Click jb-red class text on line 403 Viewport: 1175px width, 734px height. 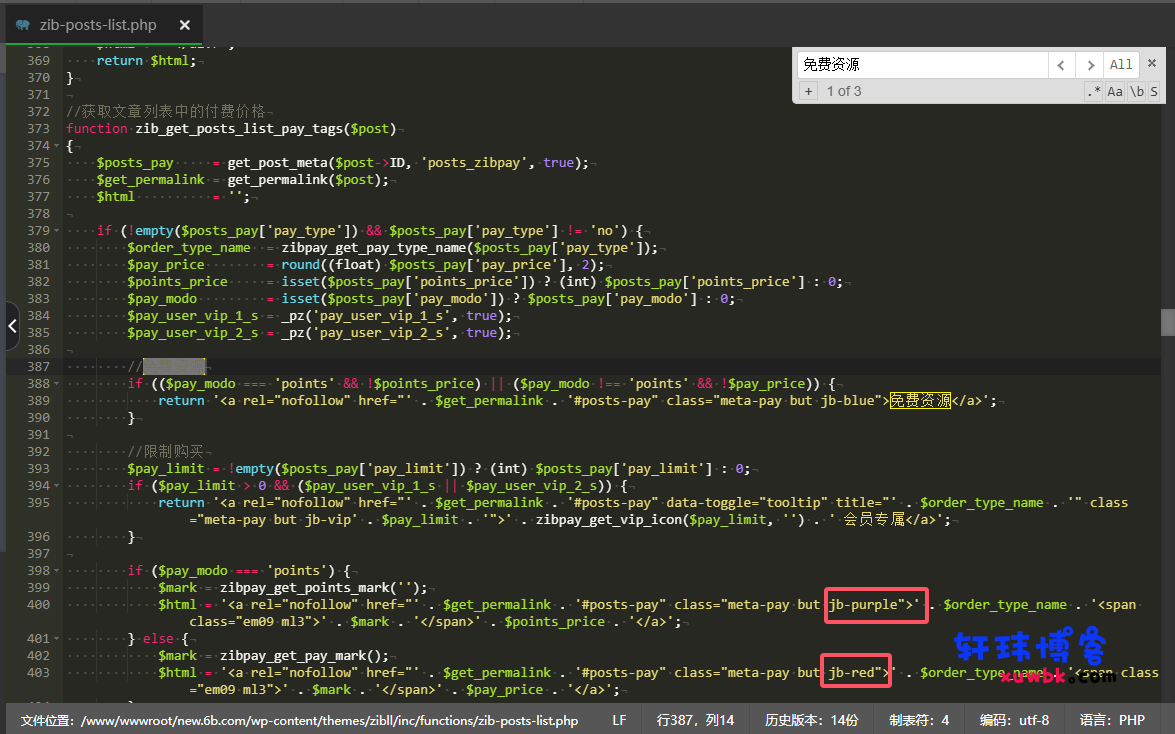point(852,673)
